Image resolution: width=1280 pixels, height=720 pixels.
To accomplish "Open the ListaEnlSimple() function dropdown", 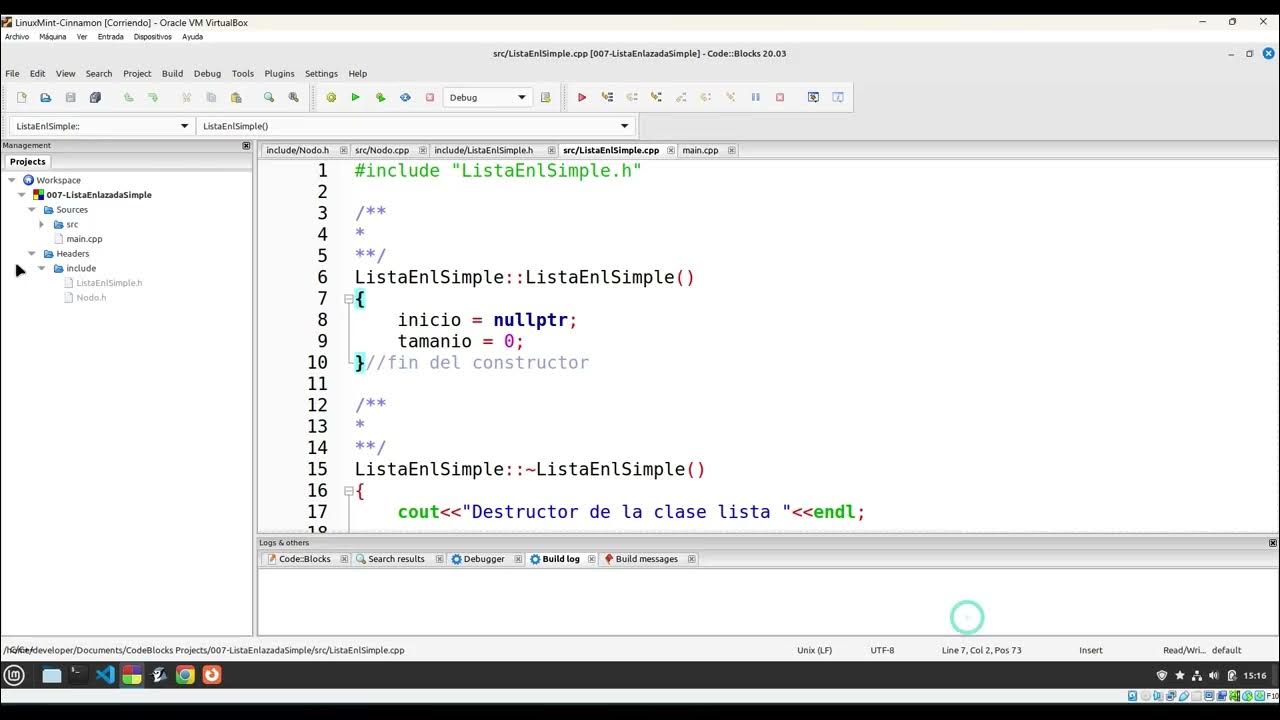I will (x=416, y=126).
